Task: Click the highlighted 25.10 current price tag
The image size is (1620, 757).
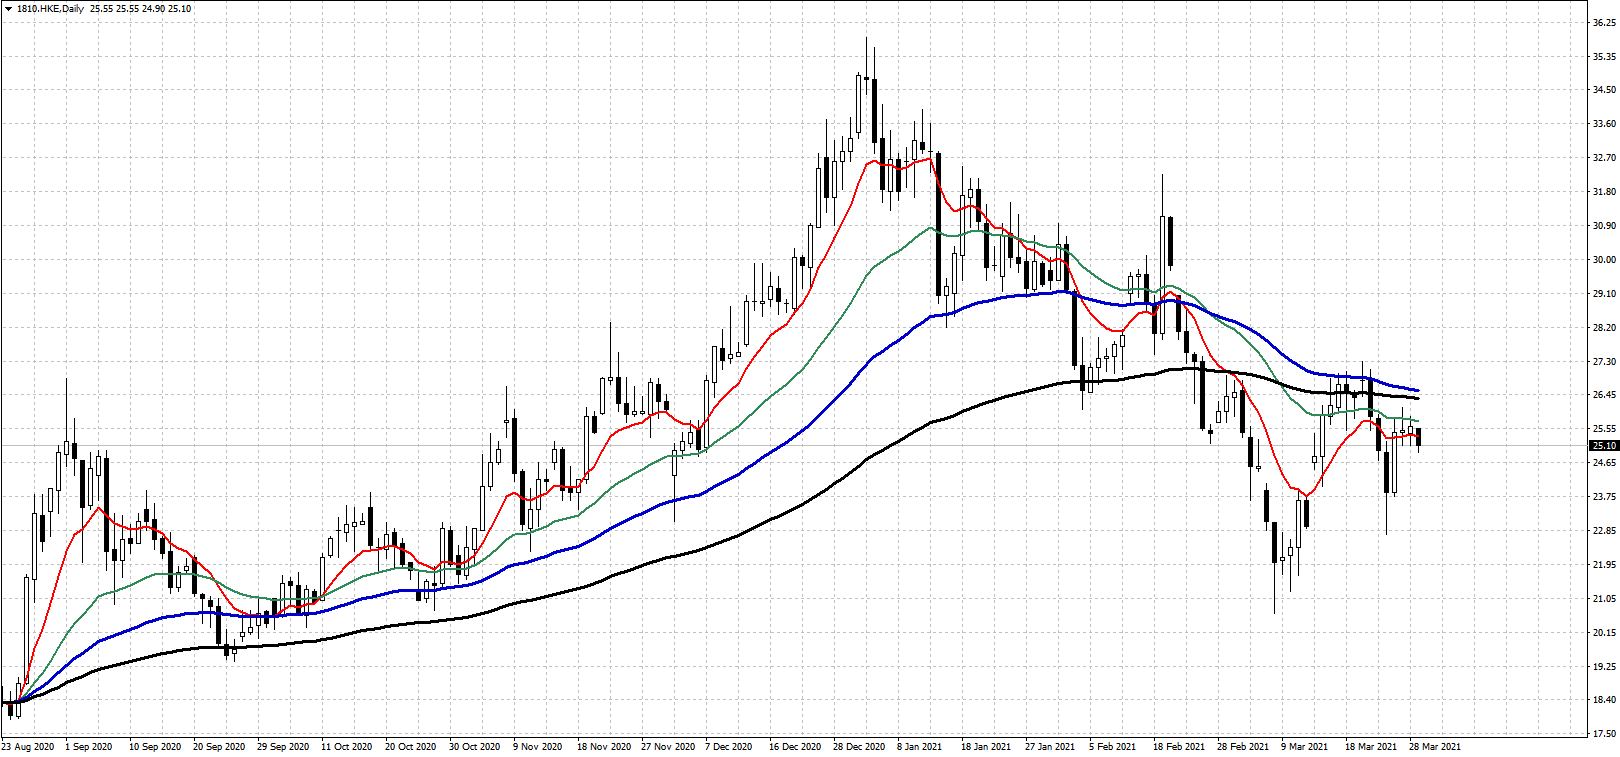Action: [1603, 446]
